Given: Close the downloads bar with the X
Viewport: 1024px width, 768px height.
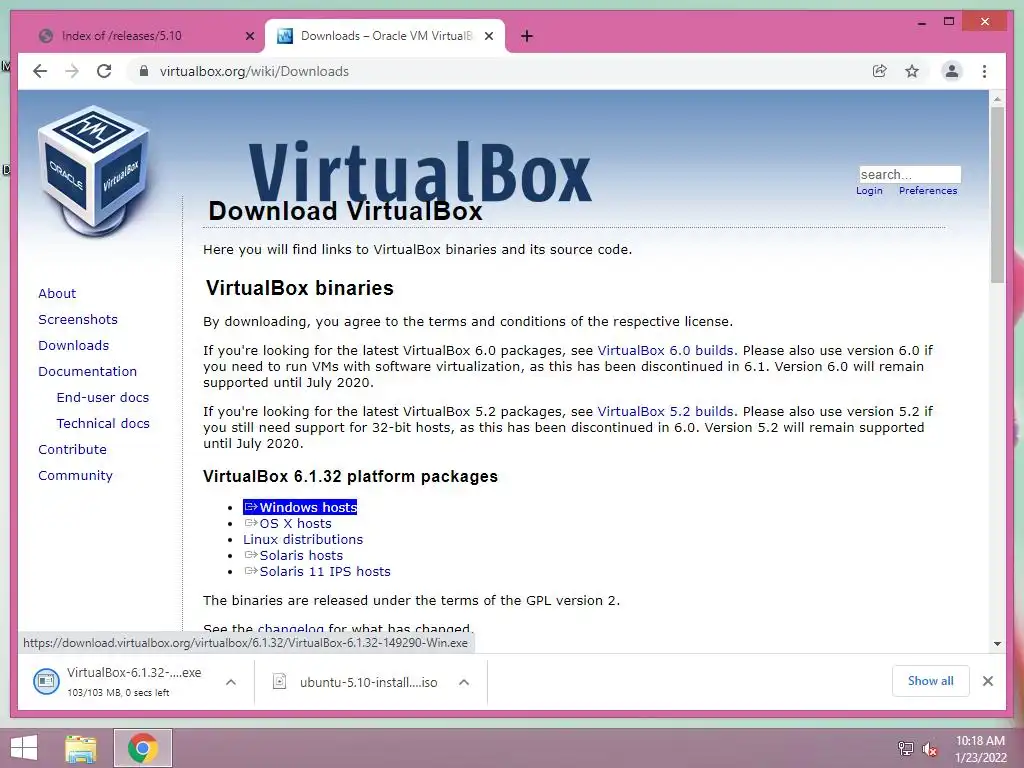Looking at the screenshot, I should click(987, 681).
